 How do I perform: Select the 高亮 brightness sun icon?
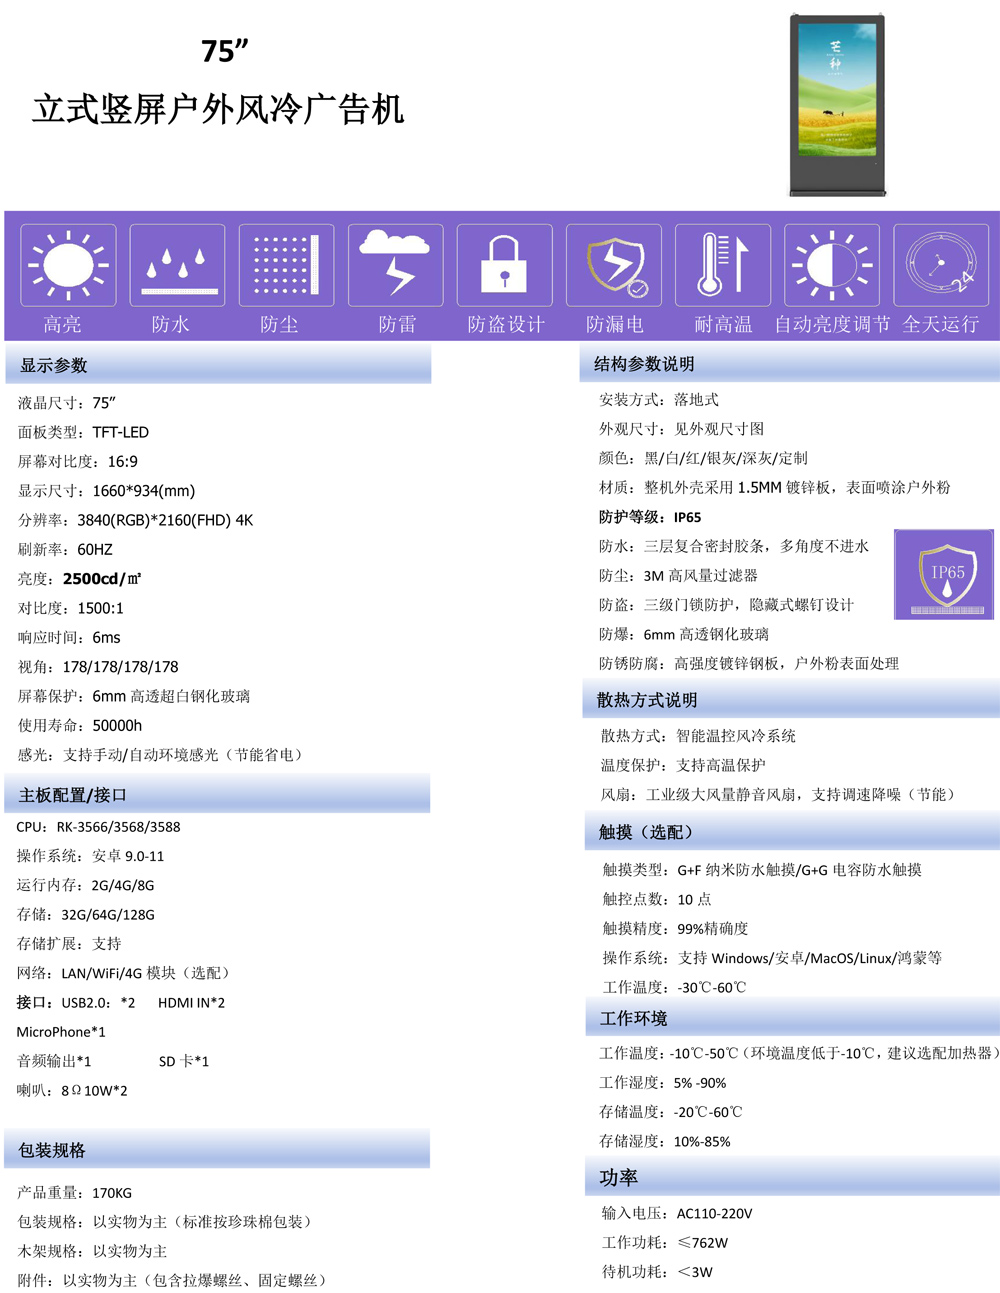[67, 265]
